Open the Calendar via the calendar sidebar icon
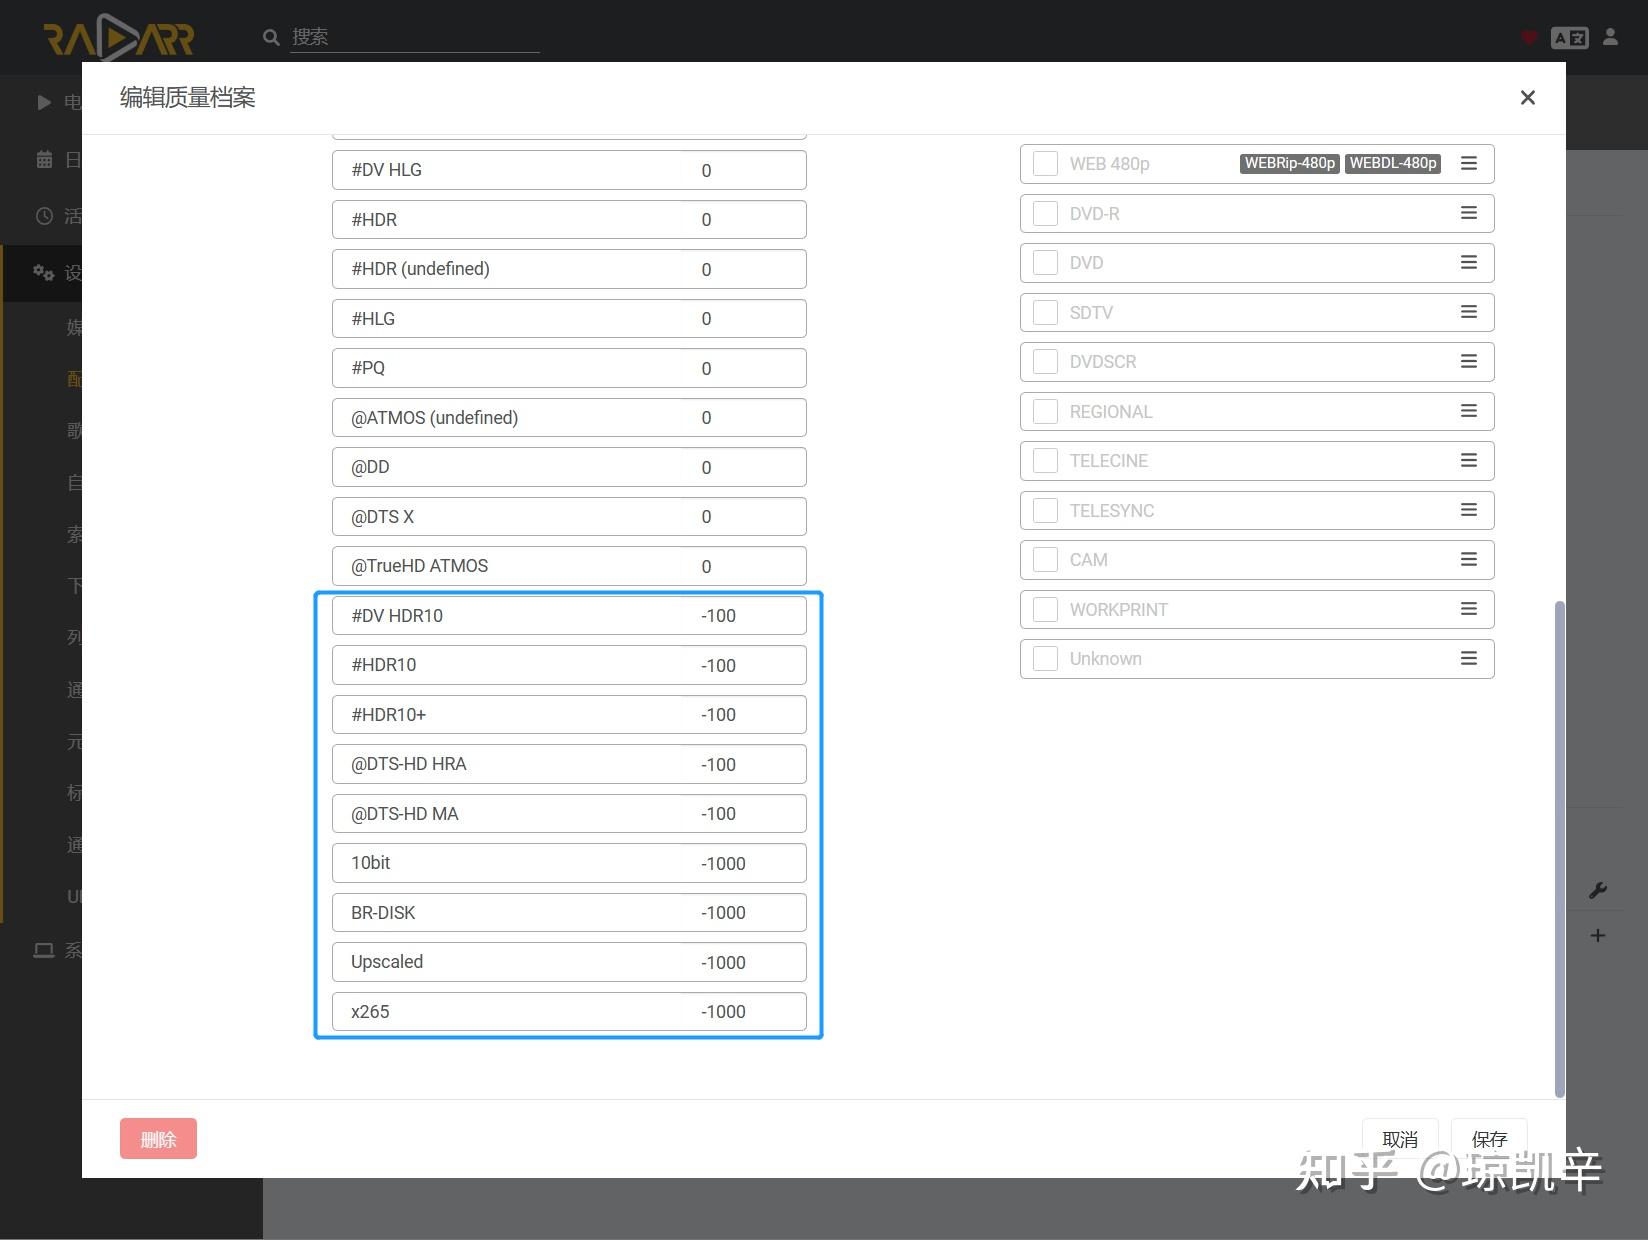 [x=43, y=159]
